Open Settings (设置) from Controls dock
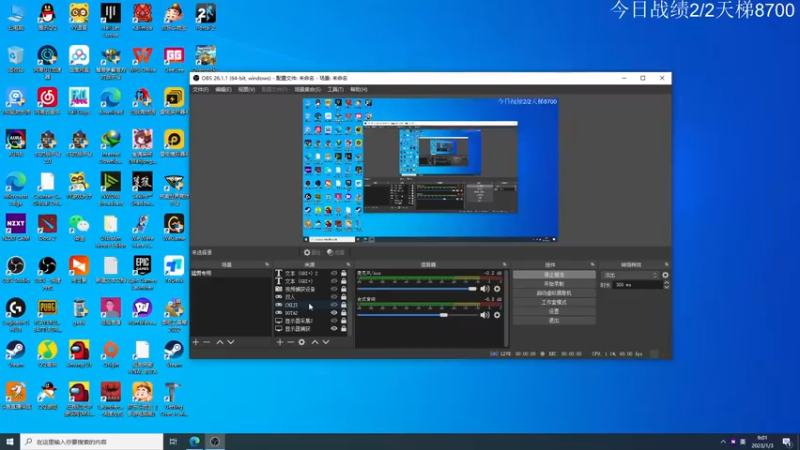 [x=554, y=311]
